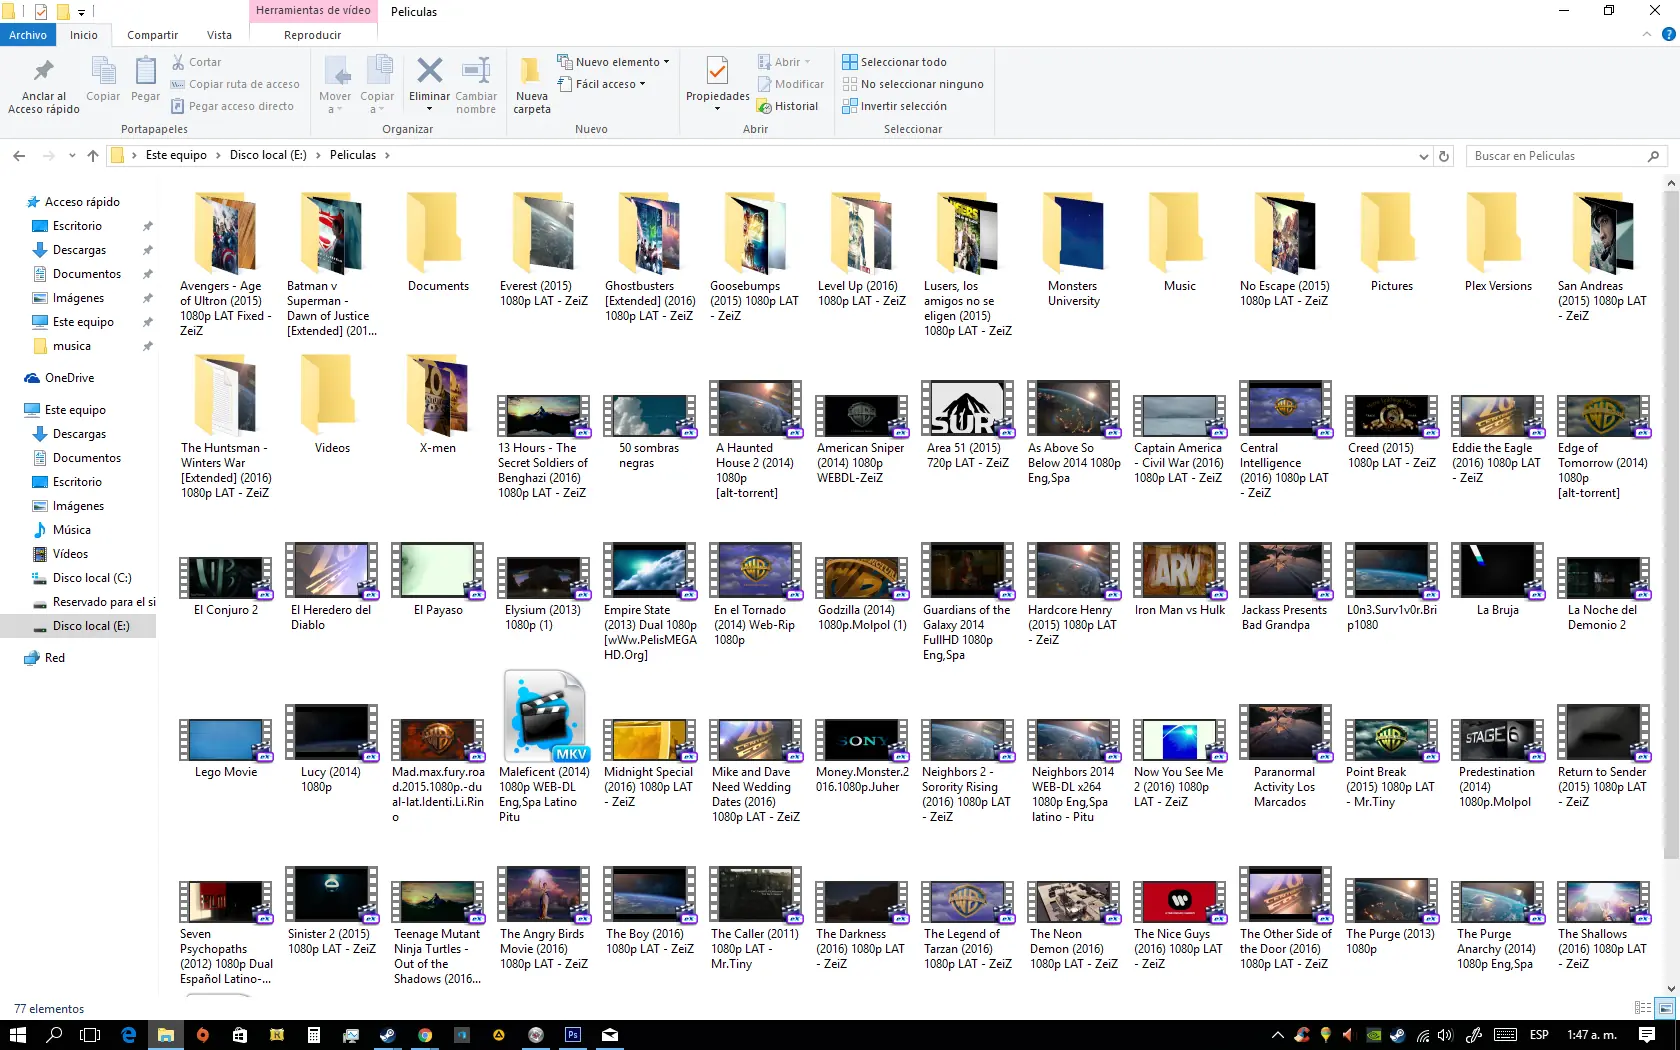Unpin Este equipo from quick access
Image resolution: width=1680 pixels, height=1050 pixels.
[148, 322]
